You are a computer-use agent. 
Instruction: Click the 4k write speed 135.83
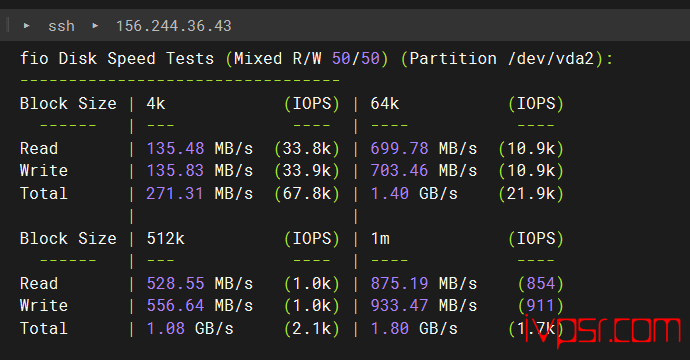coord(175,171)
